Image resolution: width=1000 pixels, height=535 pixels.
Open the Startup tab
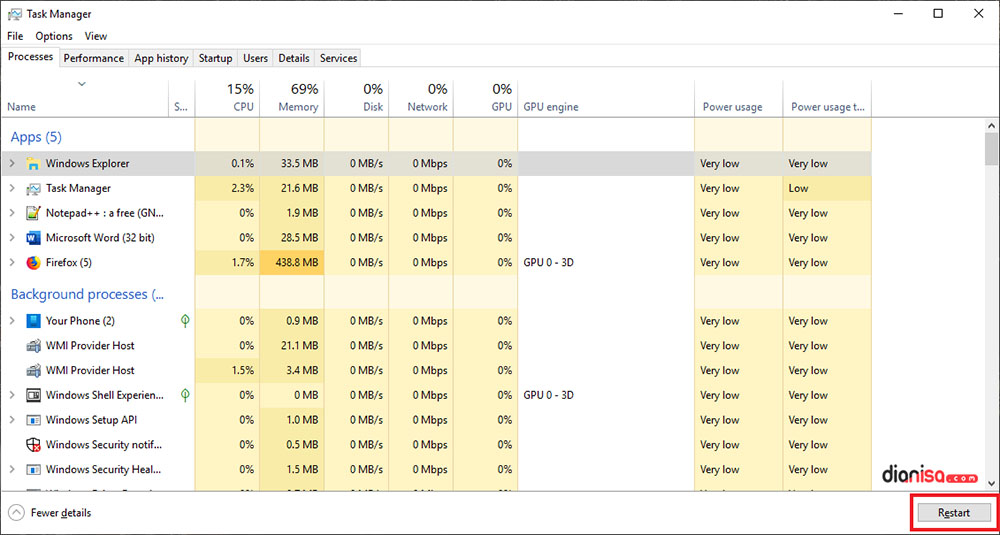(215, 58)
